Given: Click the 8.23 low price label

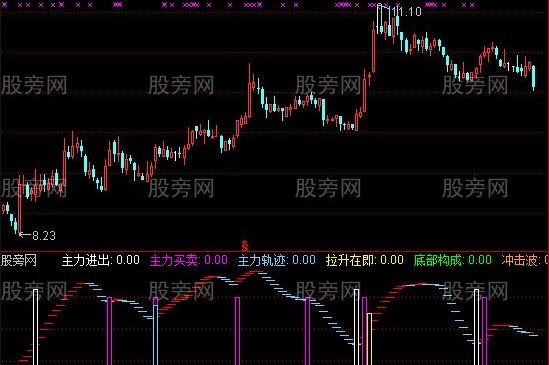Looking at the screenshot, I should [44, 235].
